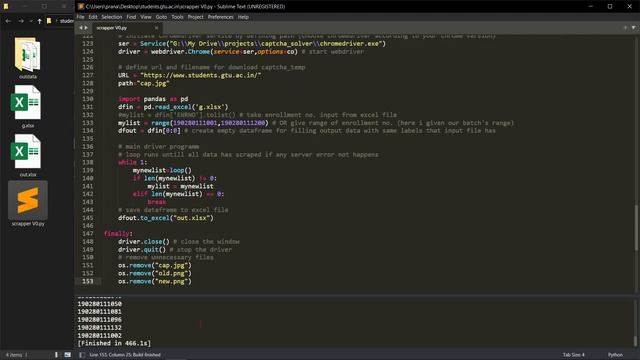Click line number 153 in gutter
This screenshot has width=640, height=360.
click(x=88, y=281)
